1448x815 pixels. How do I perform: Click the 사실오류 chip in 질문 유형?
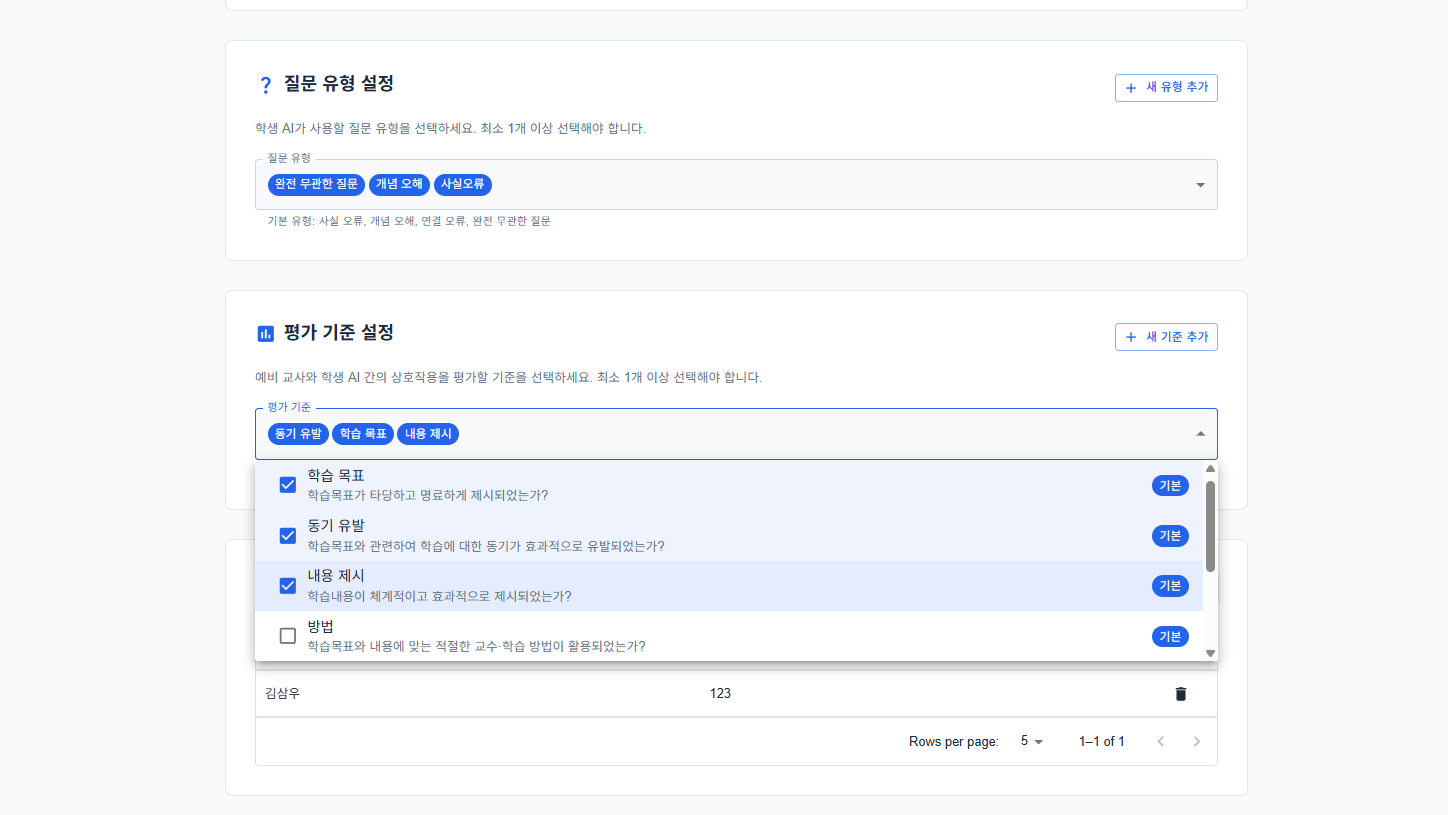pyautogui.click(x=463, y=184)
